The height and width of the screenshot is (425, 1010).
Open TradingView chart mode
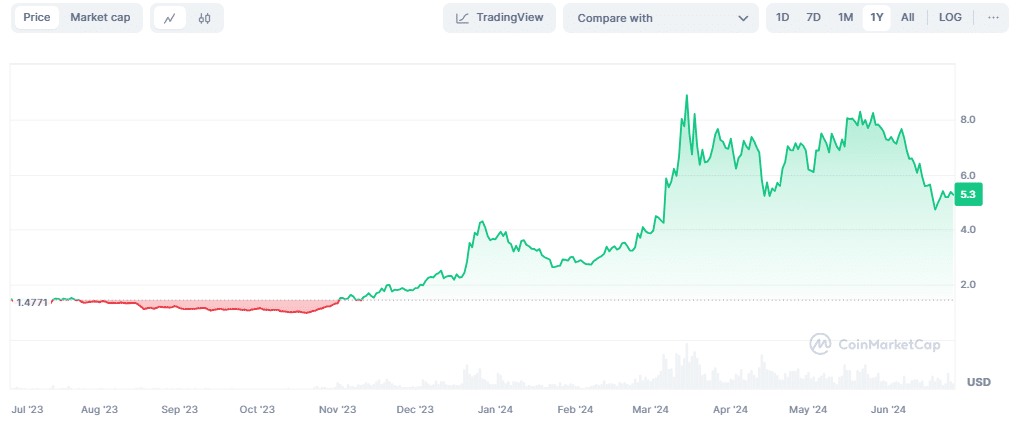pyautogui.click(x=499, y=18)
